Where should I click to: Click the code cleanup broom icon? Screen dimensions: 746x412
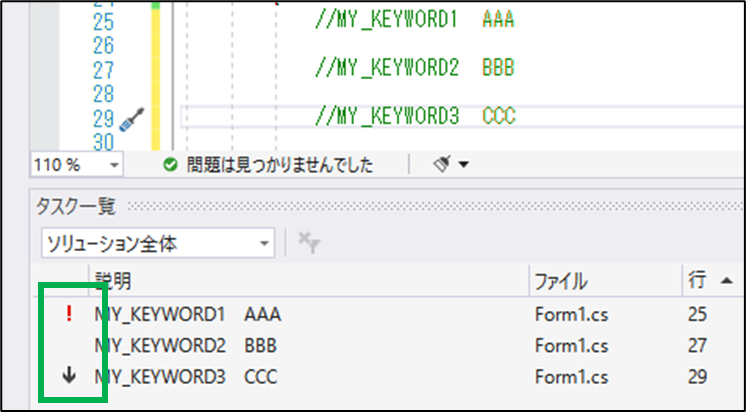(x=442, y=165)
